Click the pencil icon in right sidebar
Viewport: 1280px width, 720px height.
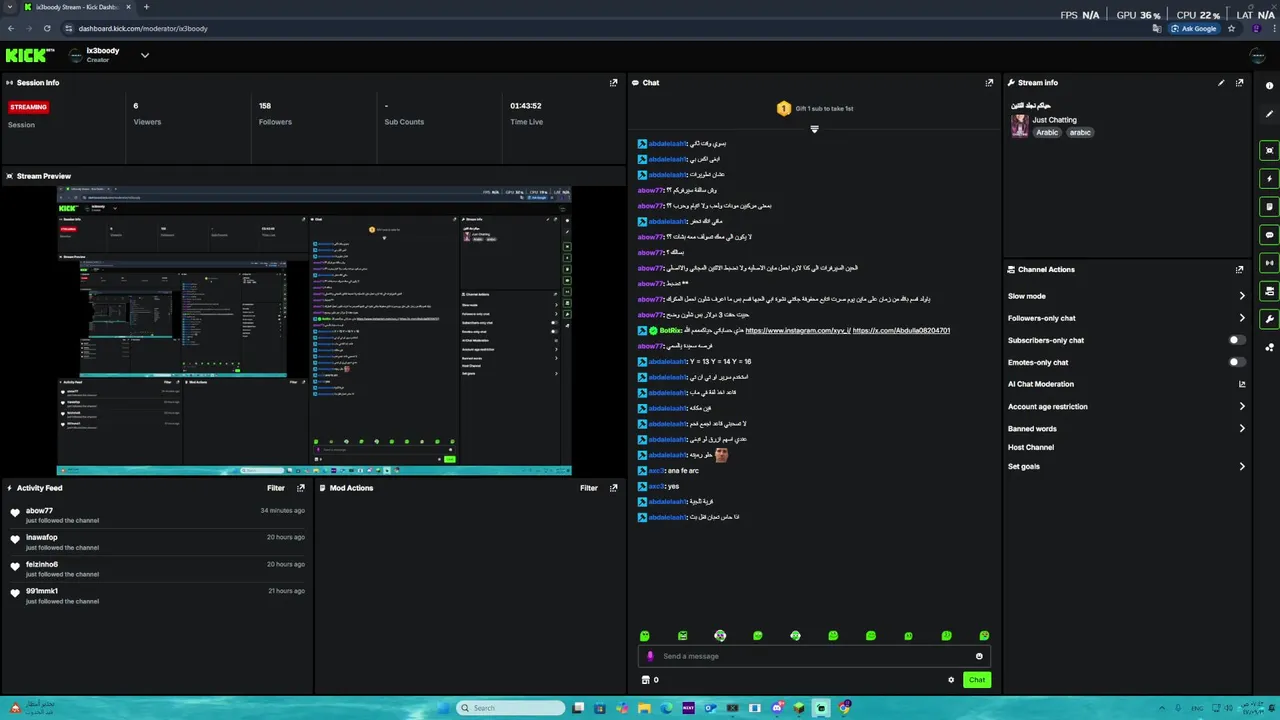pos(1269,113)
